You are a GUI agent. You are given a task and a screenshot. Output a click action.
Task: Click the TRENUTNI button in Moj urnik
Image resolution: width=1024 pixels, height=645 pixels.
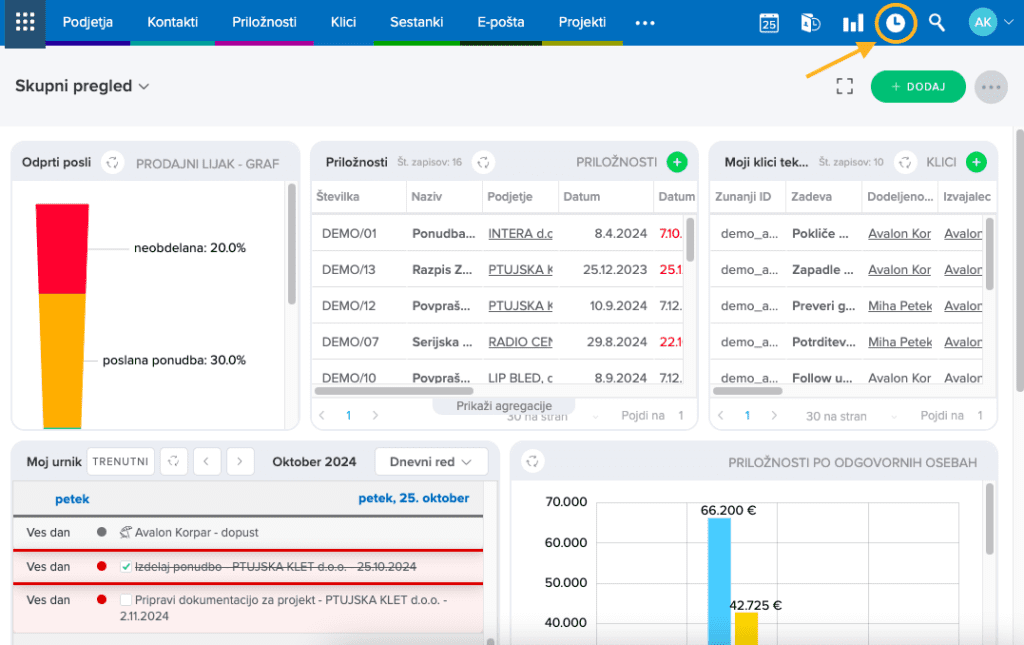pos(121,462)
